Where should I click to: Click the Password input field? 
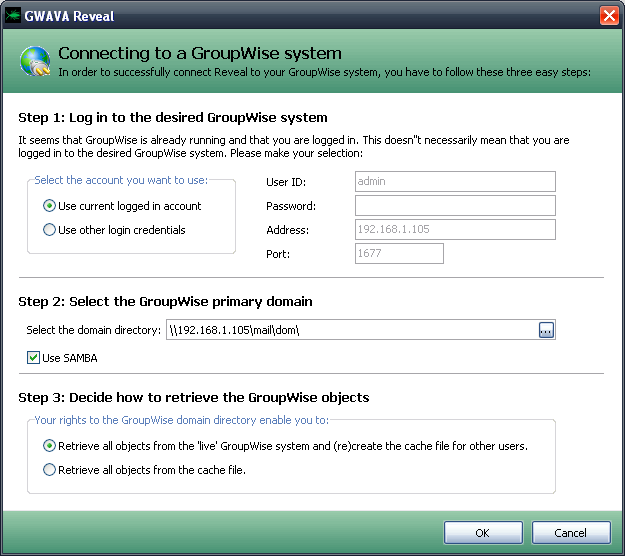pos(455,206)
